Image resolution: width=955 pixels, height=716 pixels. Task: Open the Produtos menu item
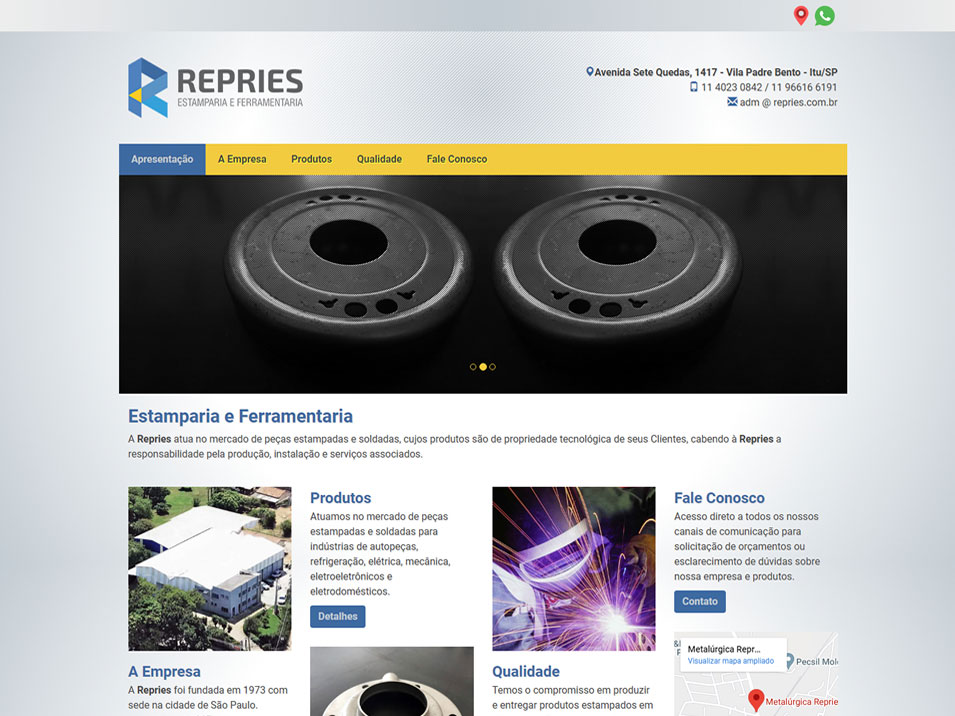click(311, 159)
